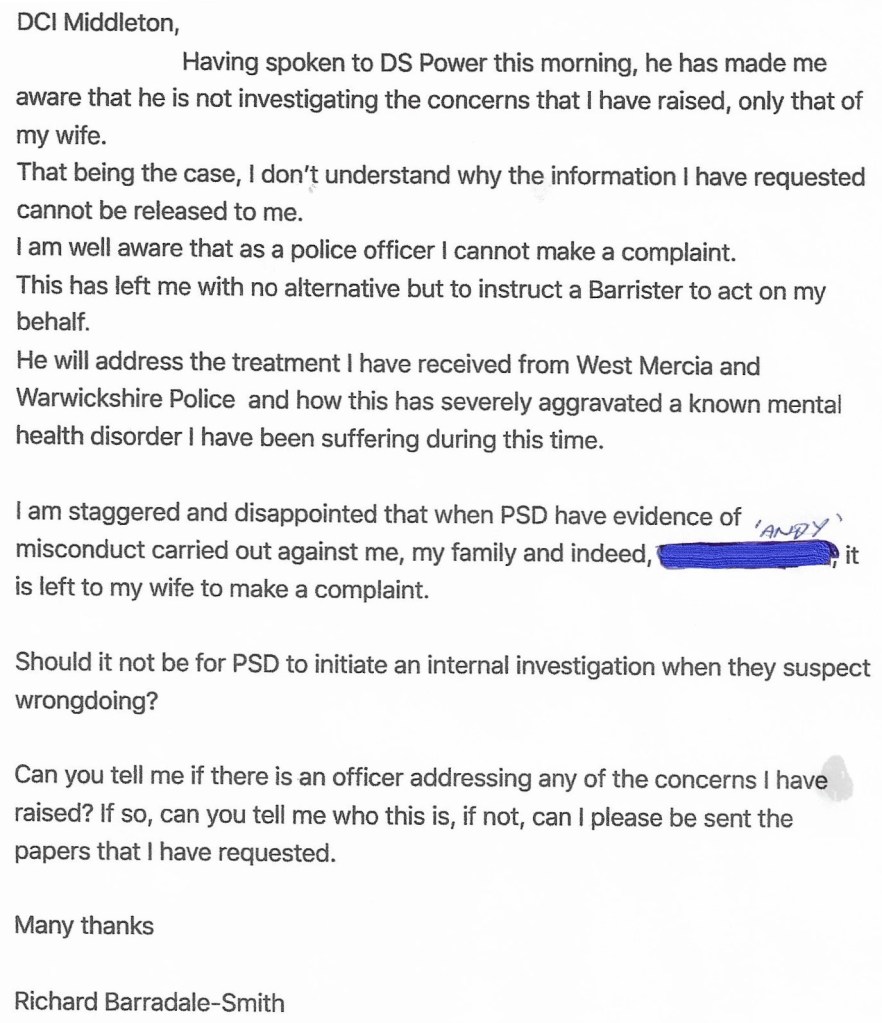882x1023 pixels.
Task: Click the "Many thanks" closing line
Action: pos(84,925)
